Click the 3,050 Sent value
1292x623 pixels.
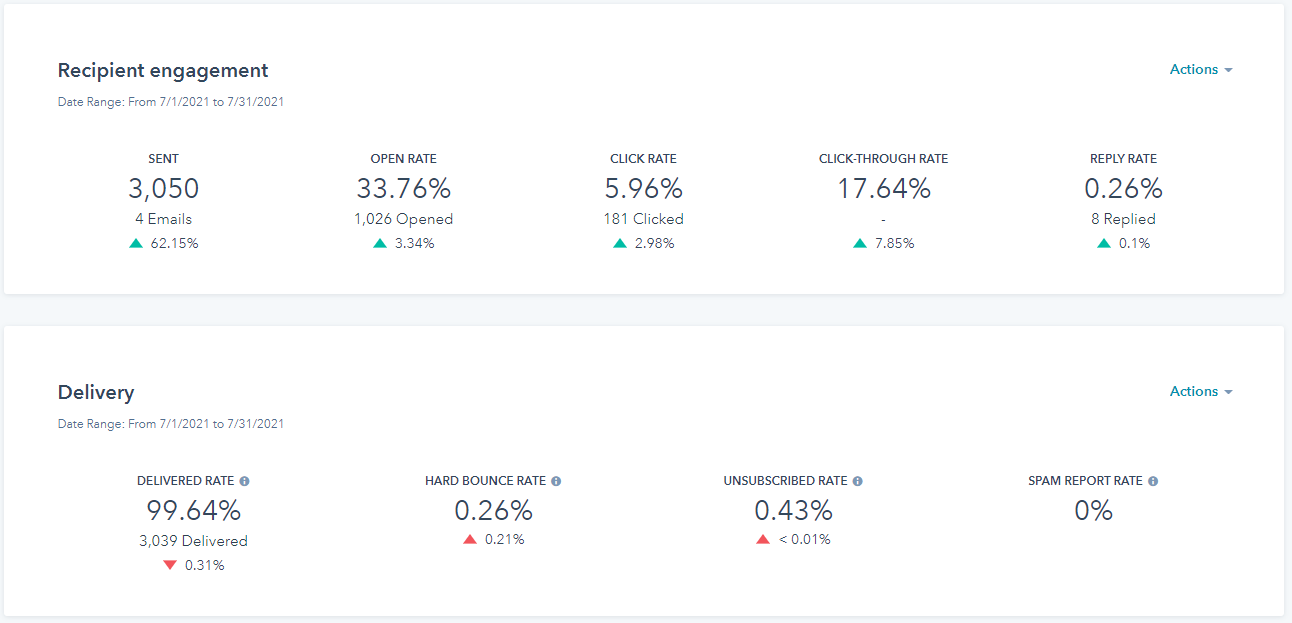point(163,188)
